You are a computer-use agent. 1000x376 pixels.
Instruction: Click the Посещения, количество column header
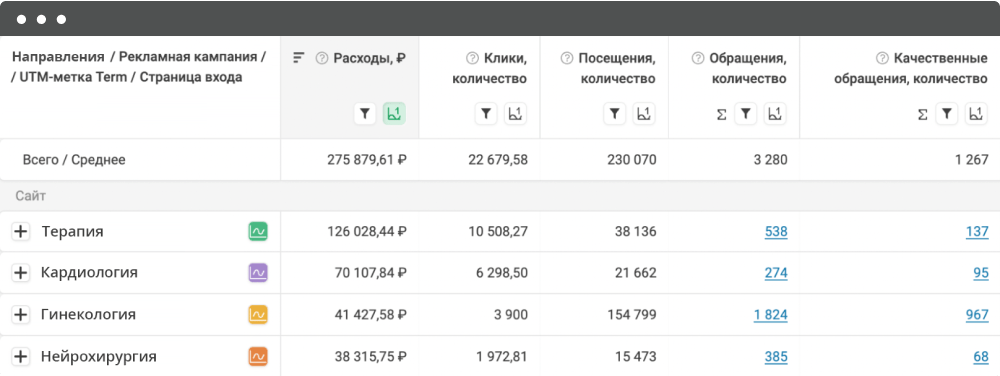click(617, 69)
